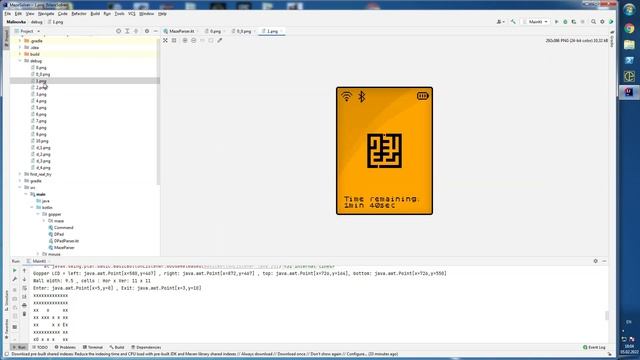
Task: Open IDE settings gear in top toolbar
Action: click(x=602, y=22)
